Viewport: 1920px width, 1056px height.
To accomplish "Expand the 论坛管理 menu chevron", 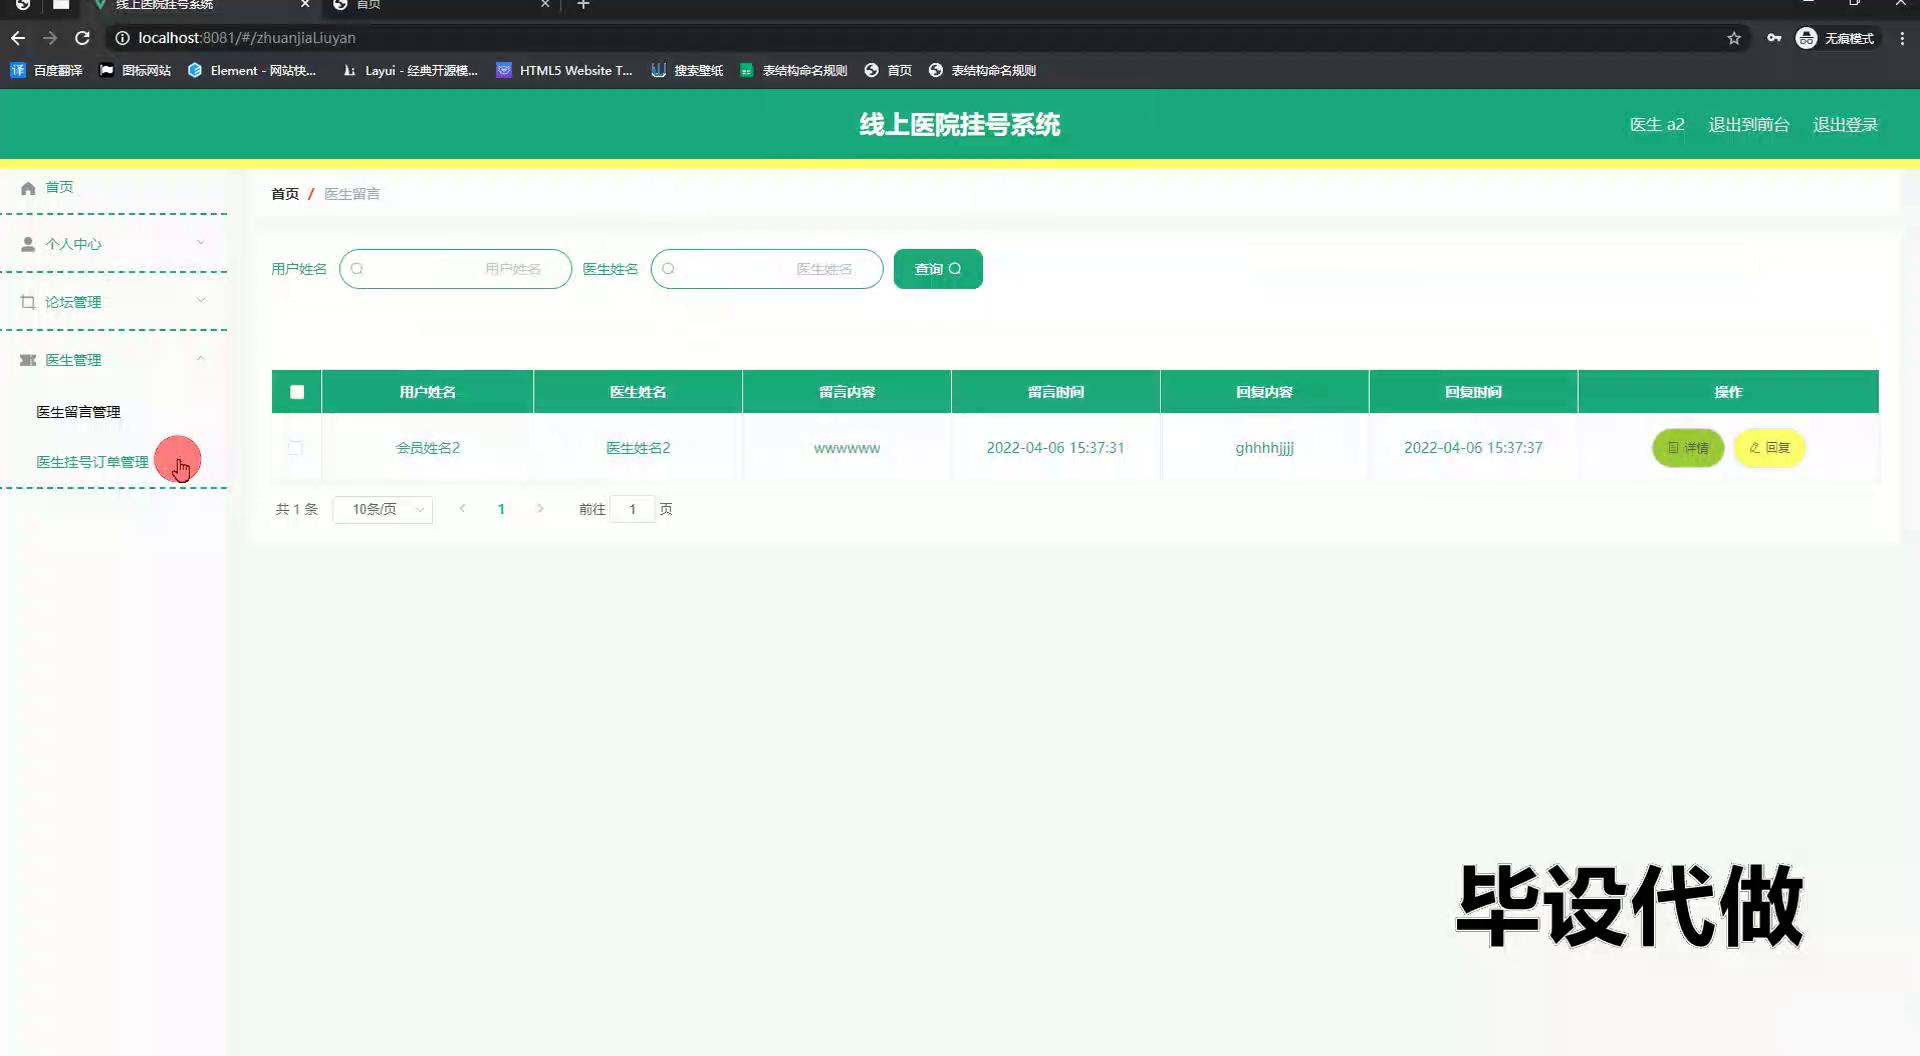I will click(x=201, y=301).
